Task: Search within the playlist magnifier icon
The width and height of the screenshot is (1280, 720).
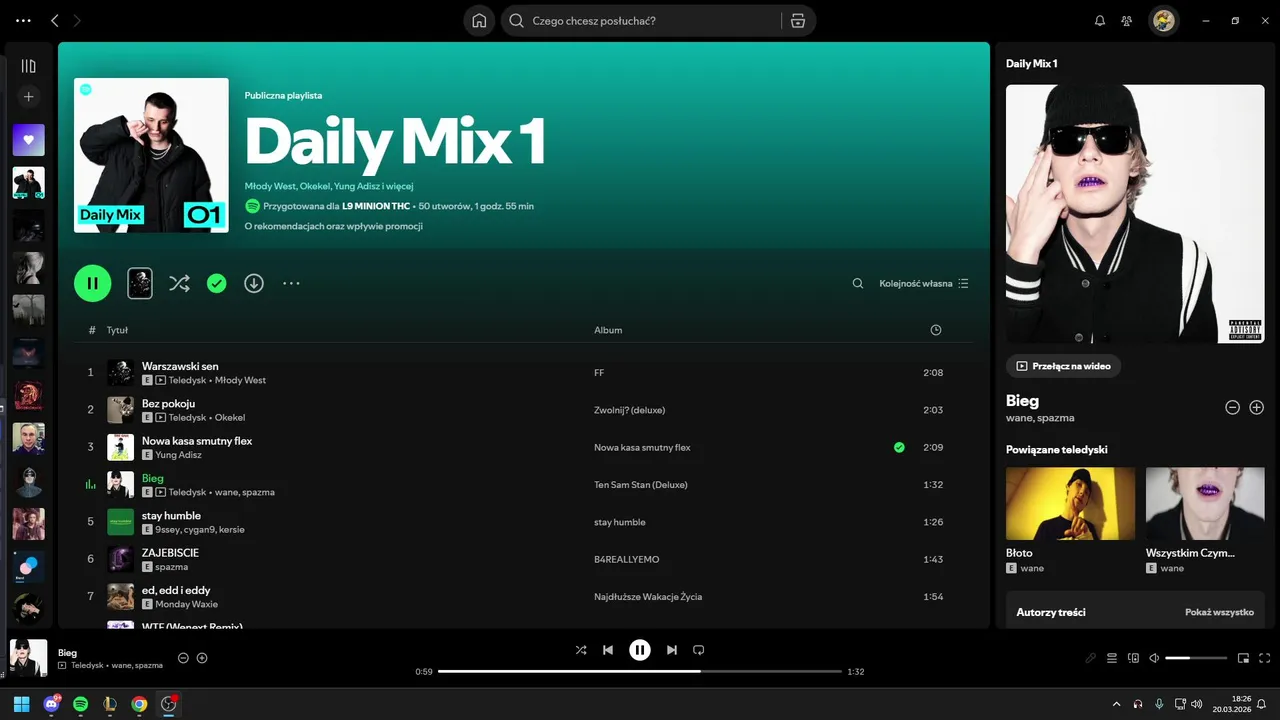Action: [858, 283]
